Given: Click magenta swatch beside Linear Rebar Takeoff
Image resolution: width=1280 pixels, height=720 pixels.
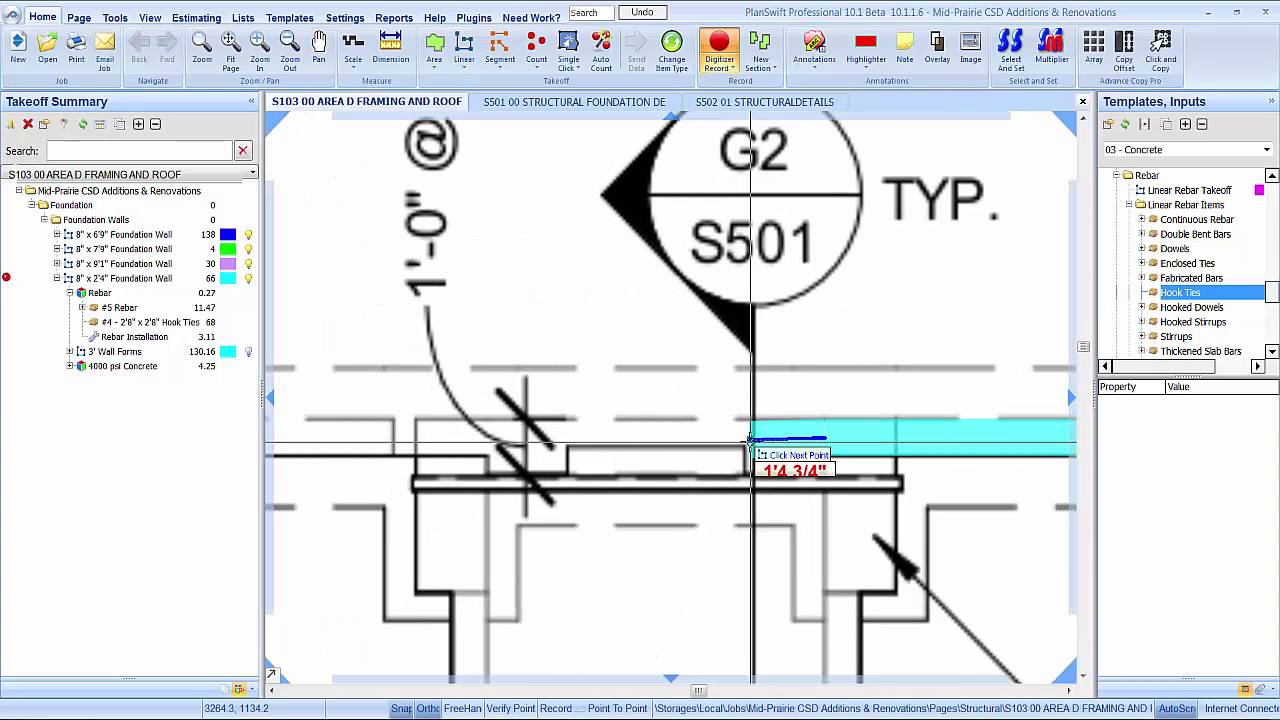Looking at the screenshot, I should click(x=1260, y=190).
